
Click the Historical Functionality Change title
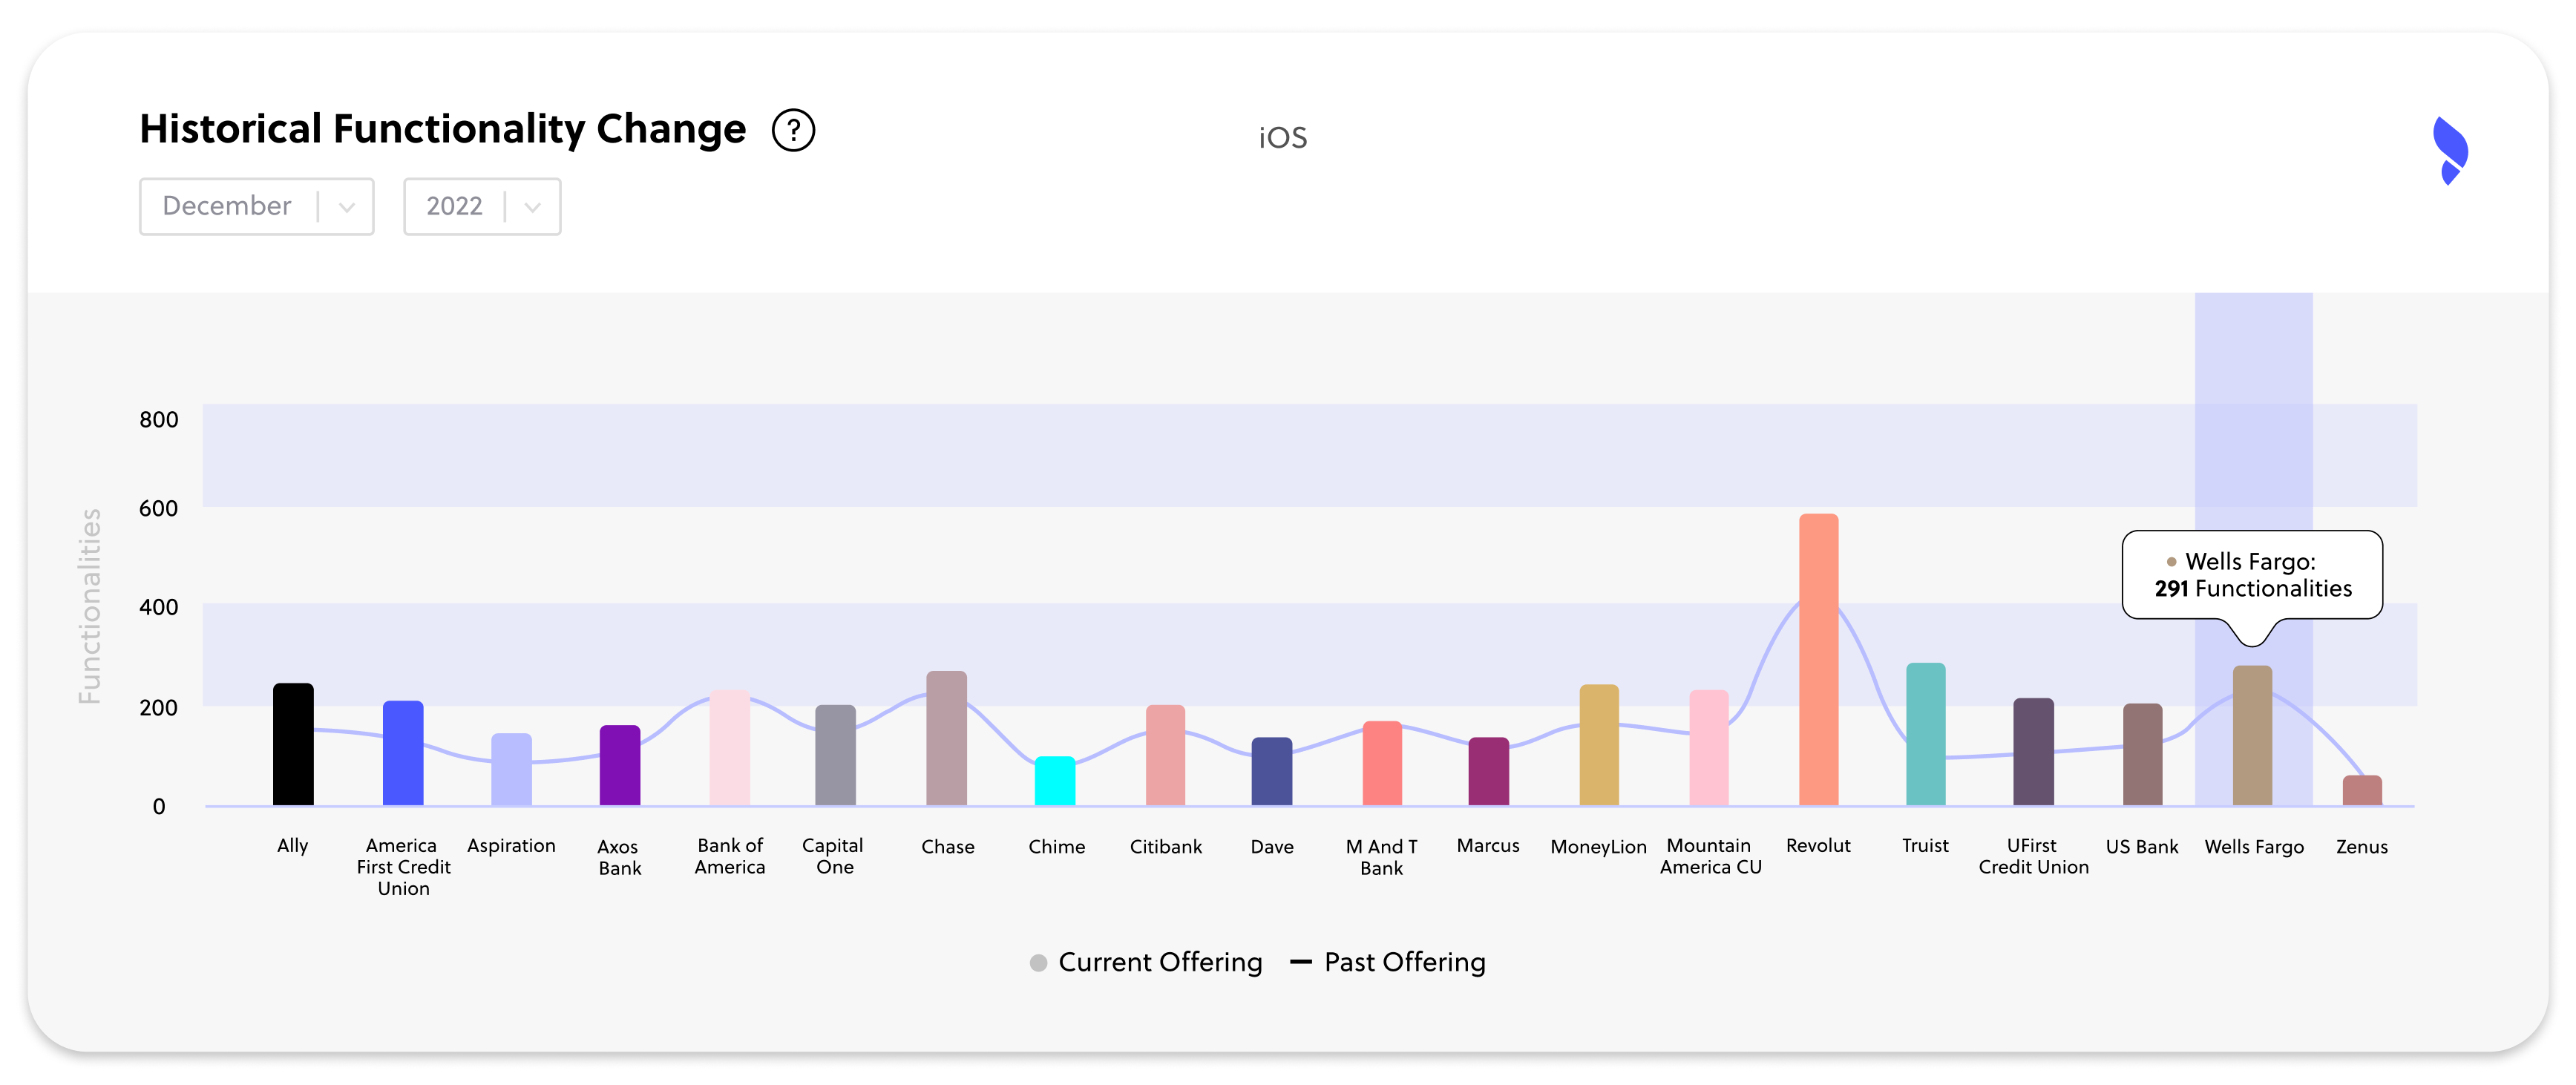[441, 128]
